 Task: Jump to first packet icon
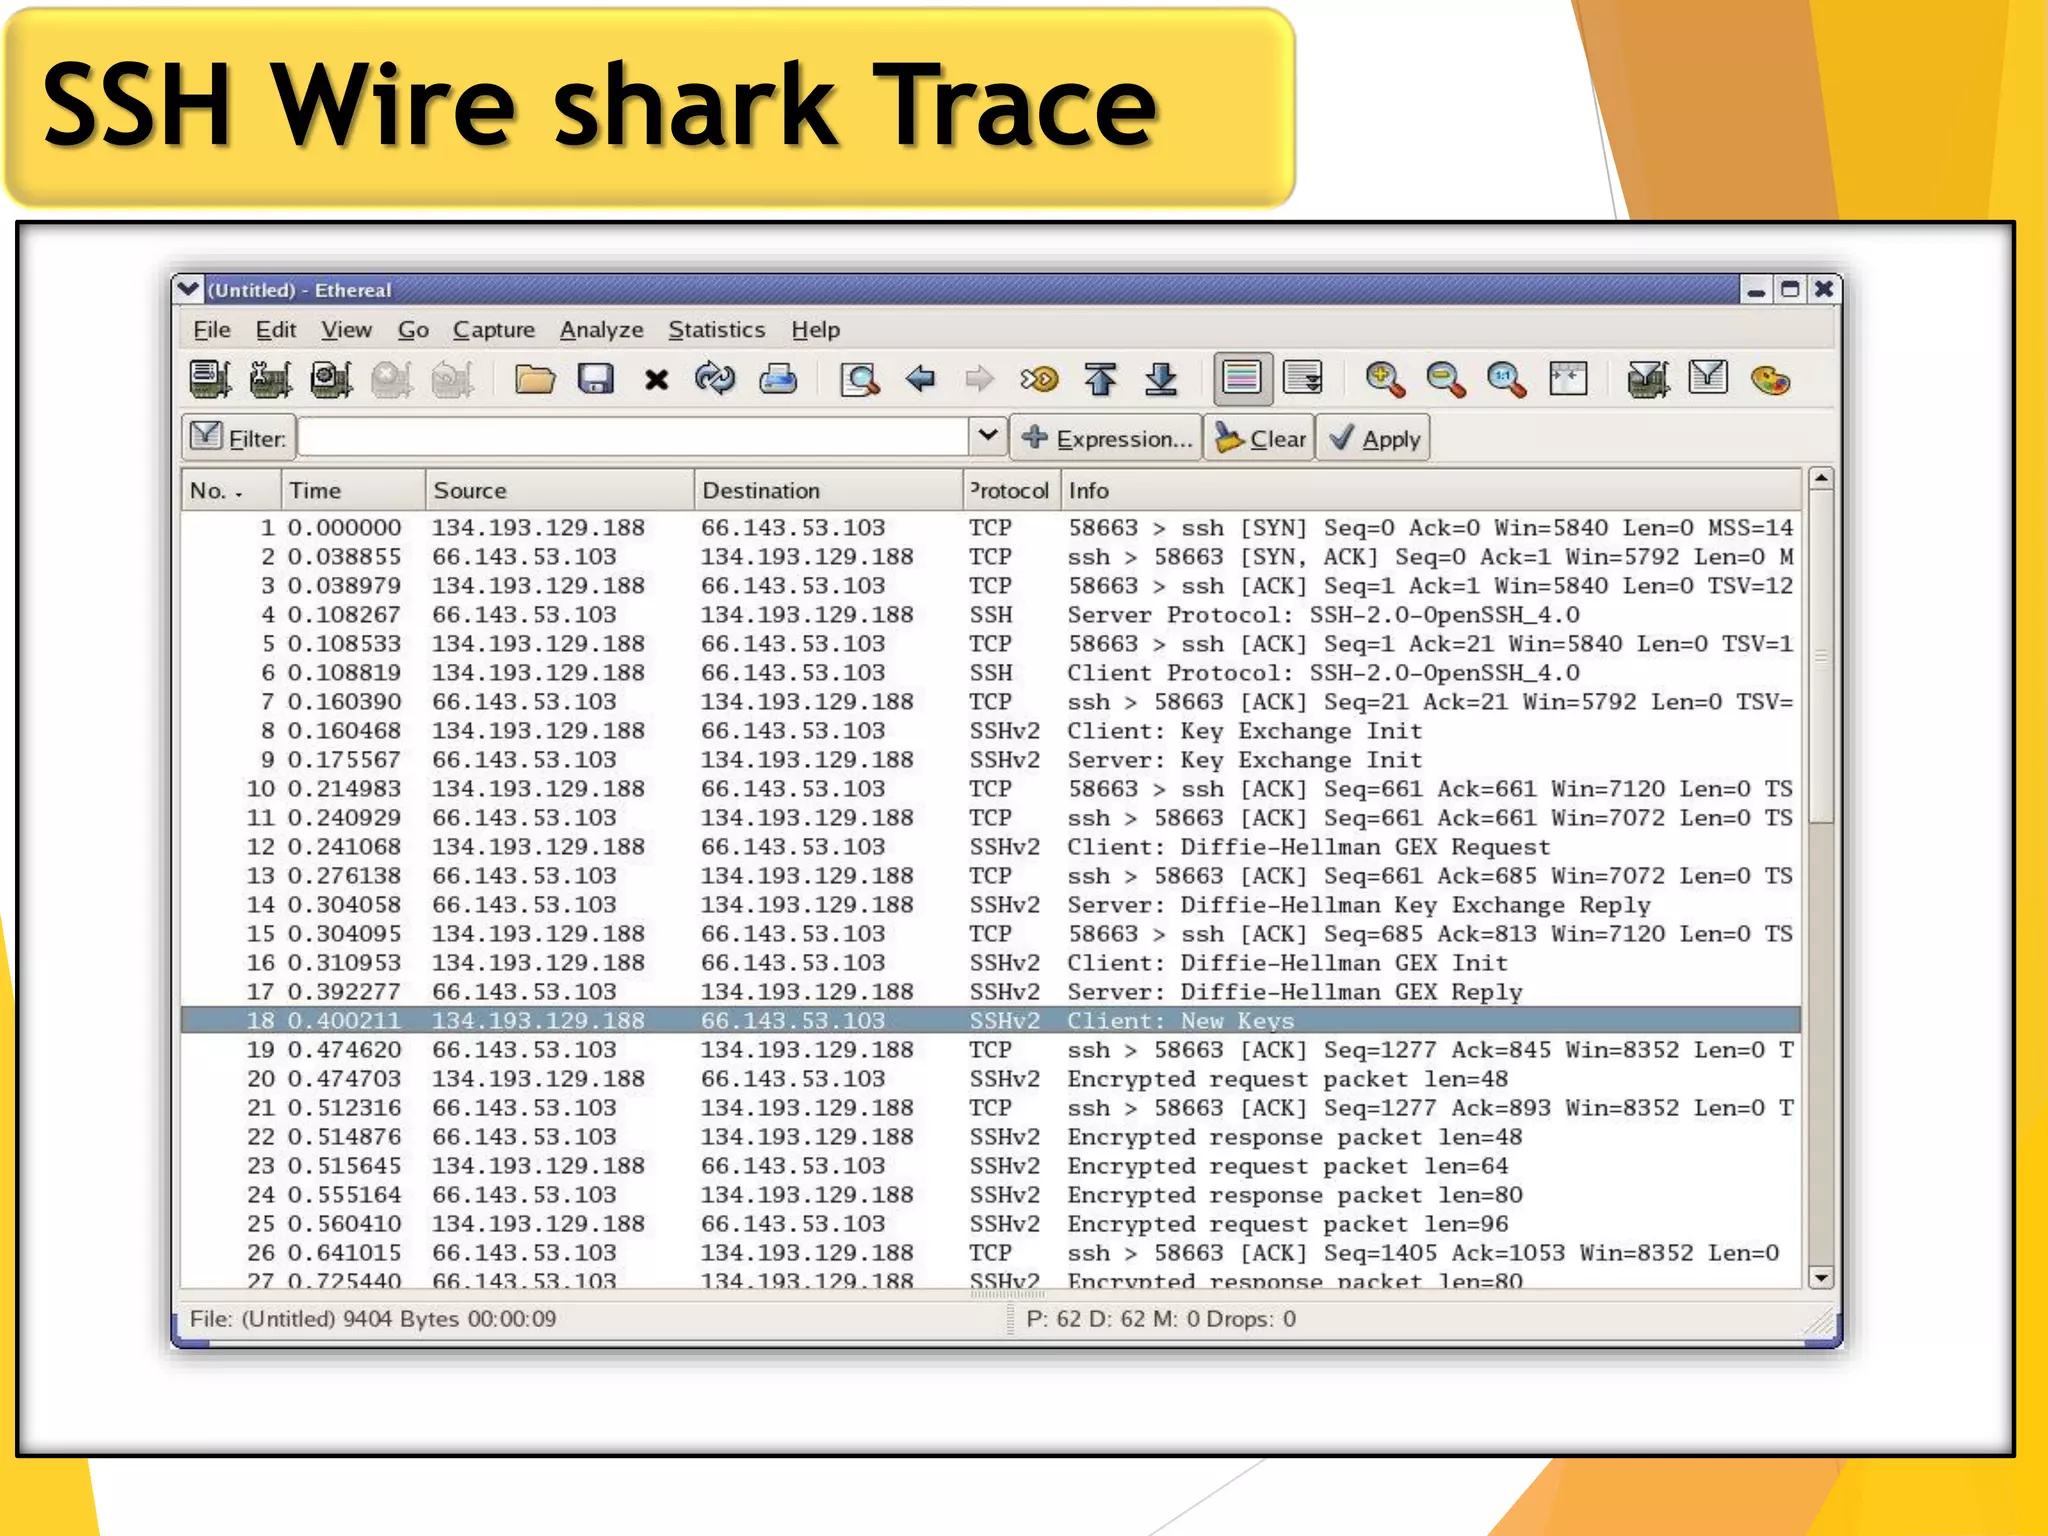click(1100, 379)
